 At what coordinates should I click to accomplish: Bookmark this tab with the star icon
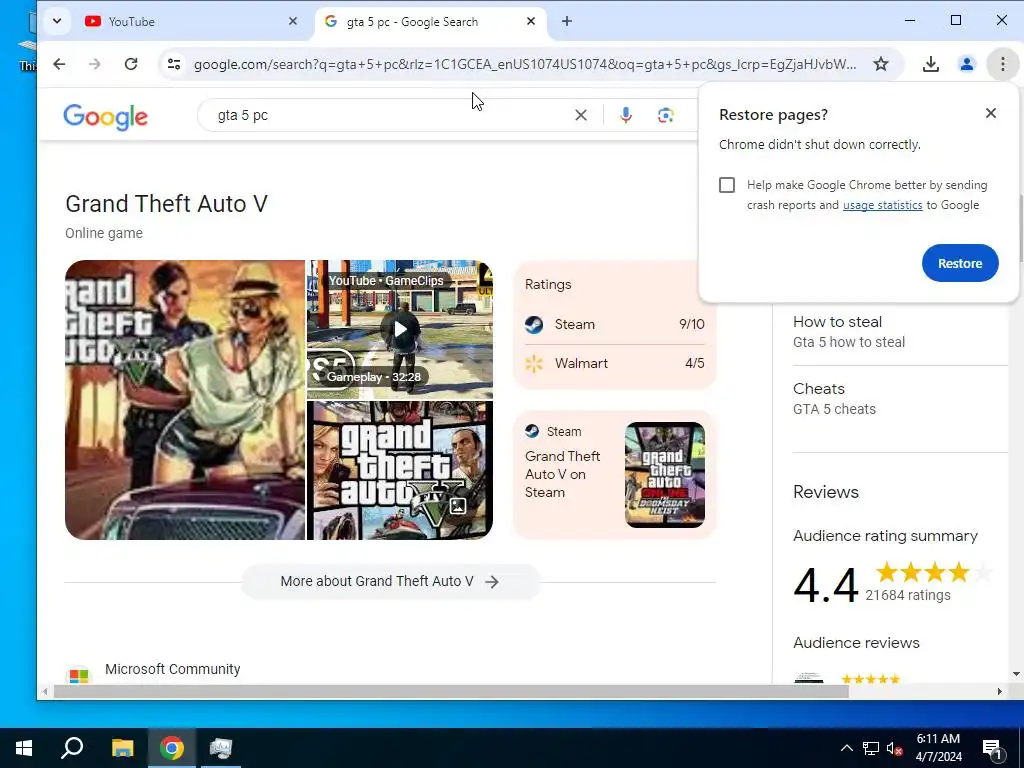point(881,64)
